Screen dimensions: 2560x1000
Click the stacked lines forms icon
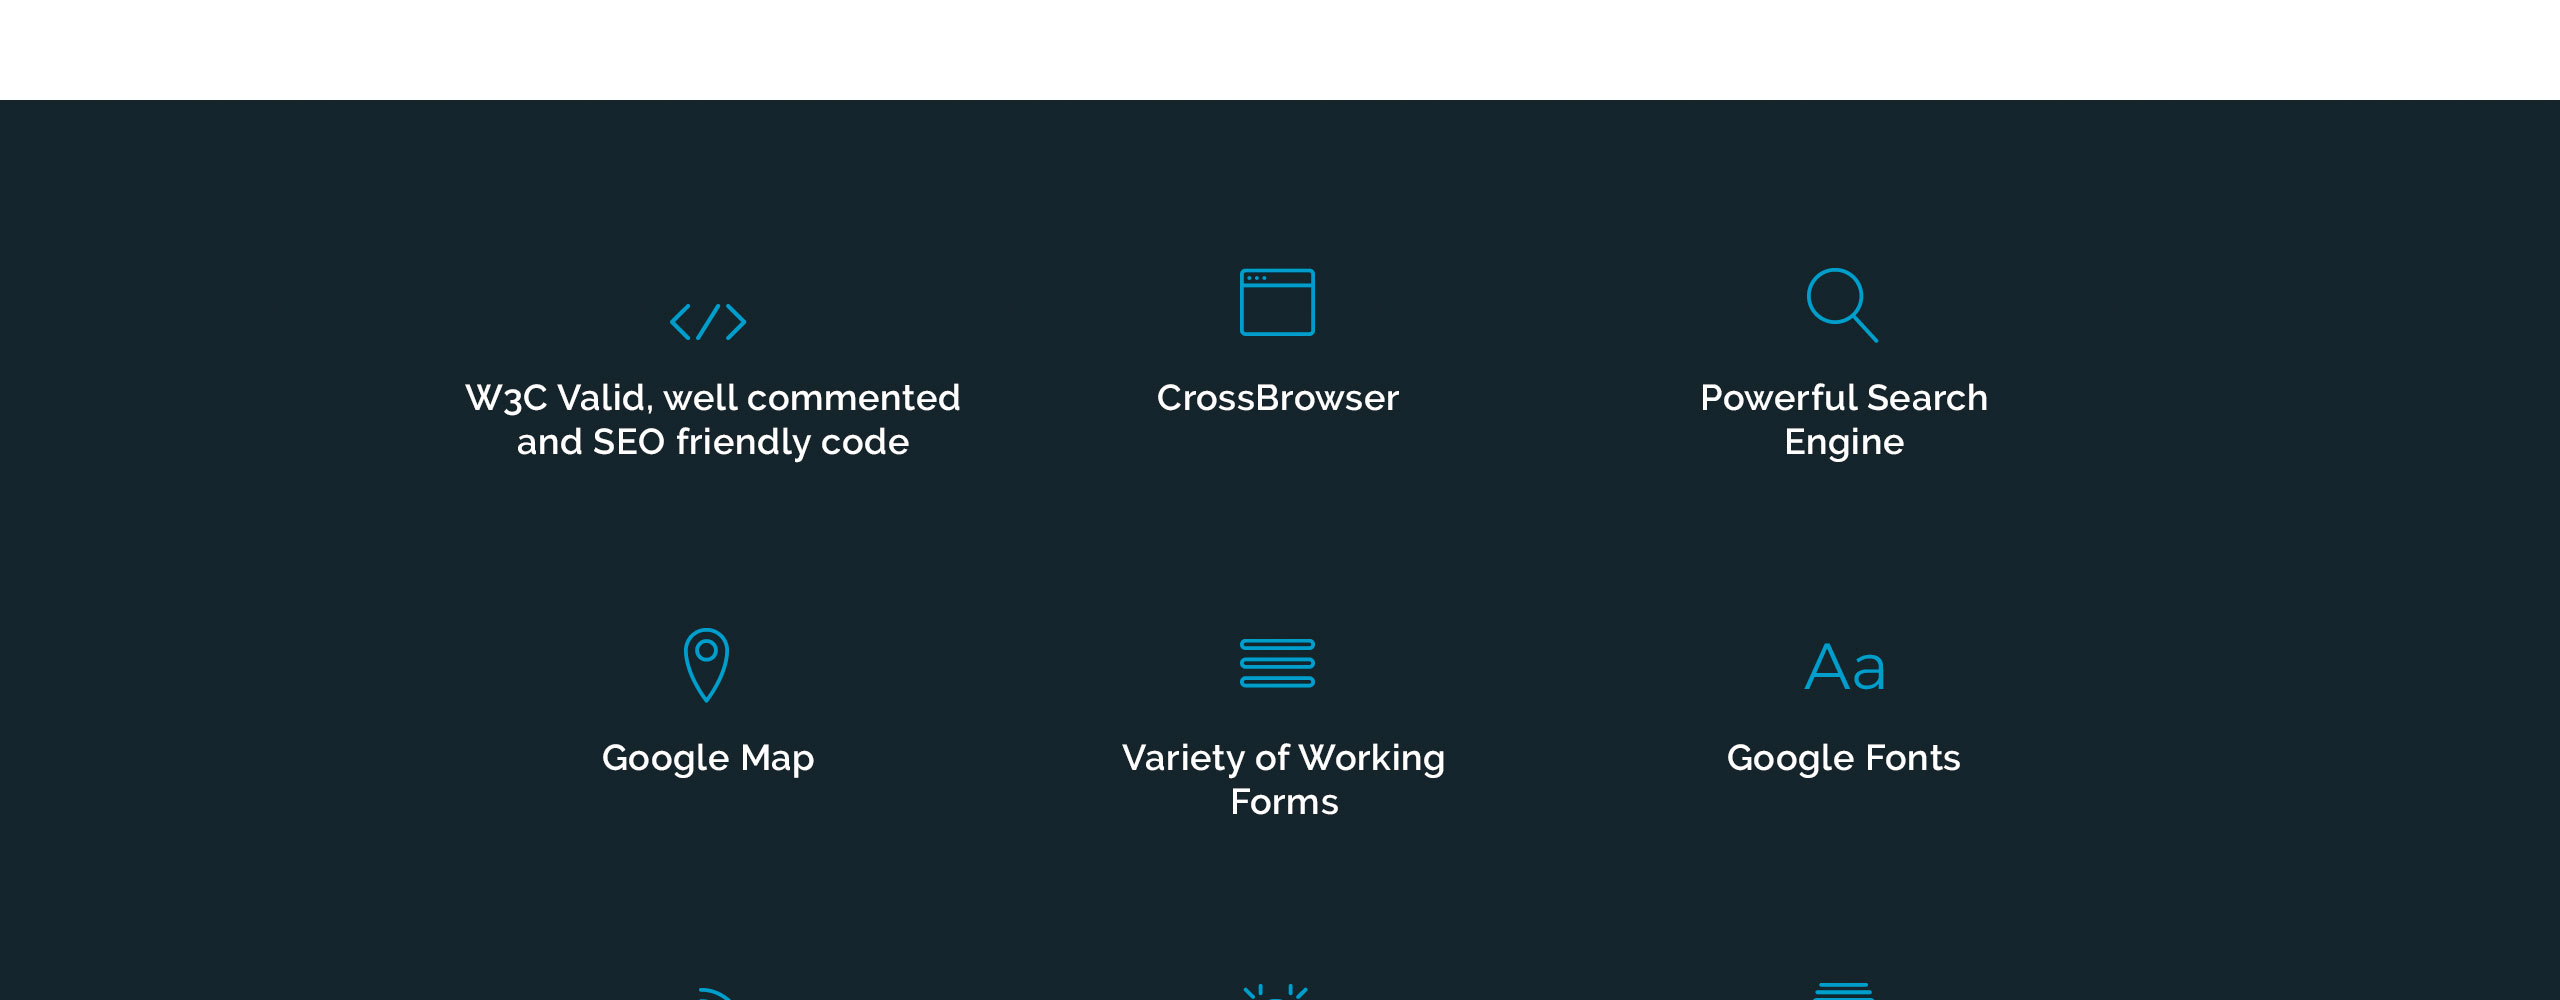click(1277, 663)
